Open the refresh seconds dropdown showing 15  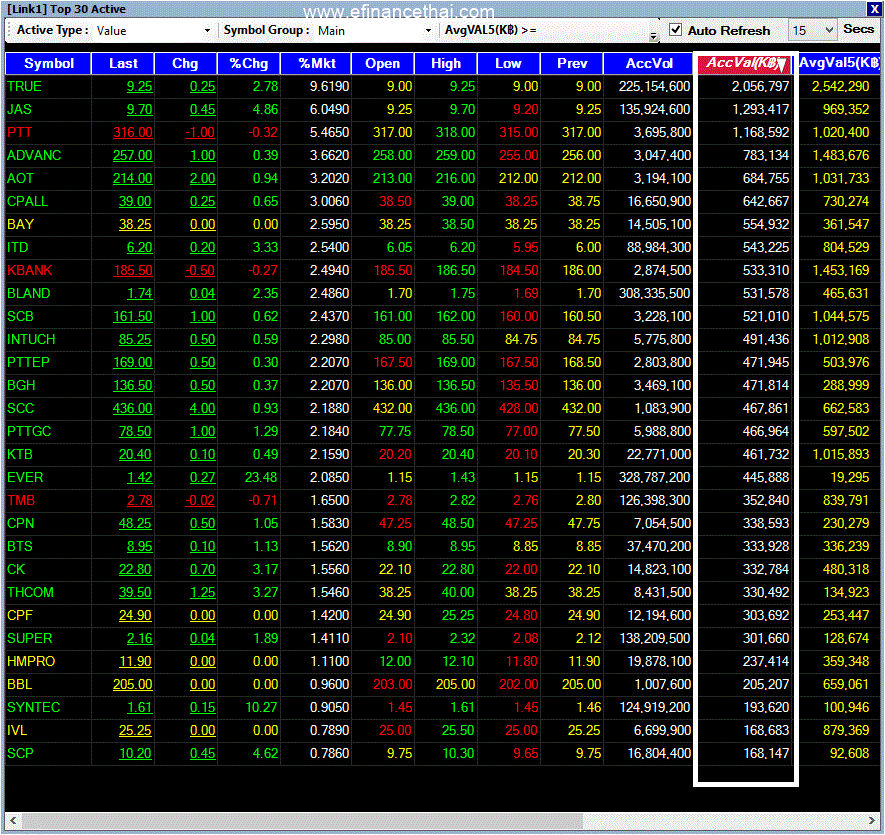tap(812, 30)
